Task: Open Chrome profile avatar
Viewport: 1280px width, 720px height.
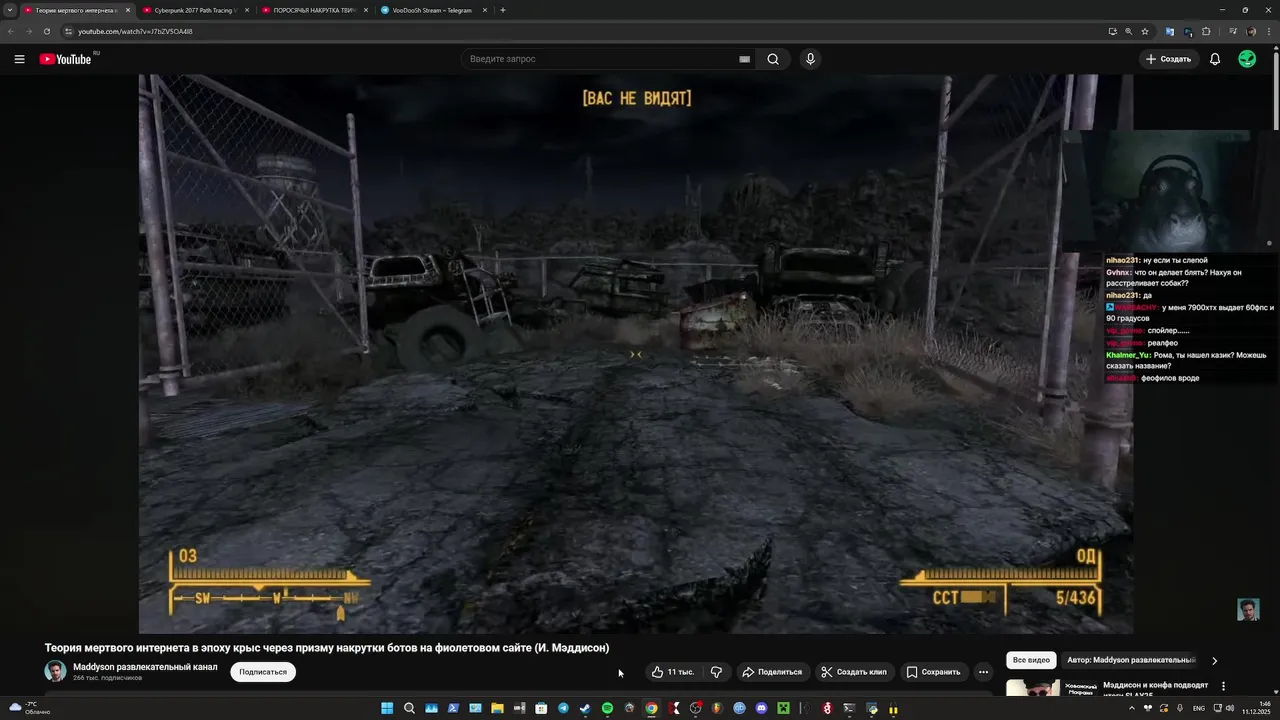Action: (1251, 31)
